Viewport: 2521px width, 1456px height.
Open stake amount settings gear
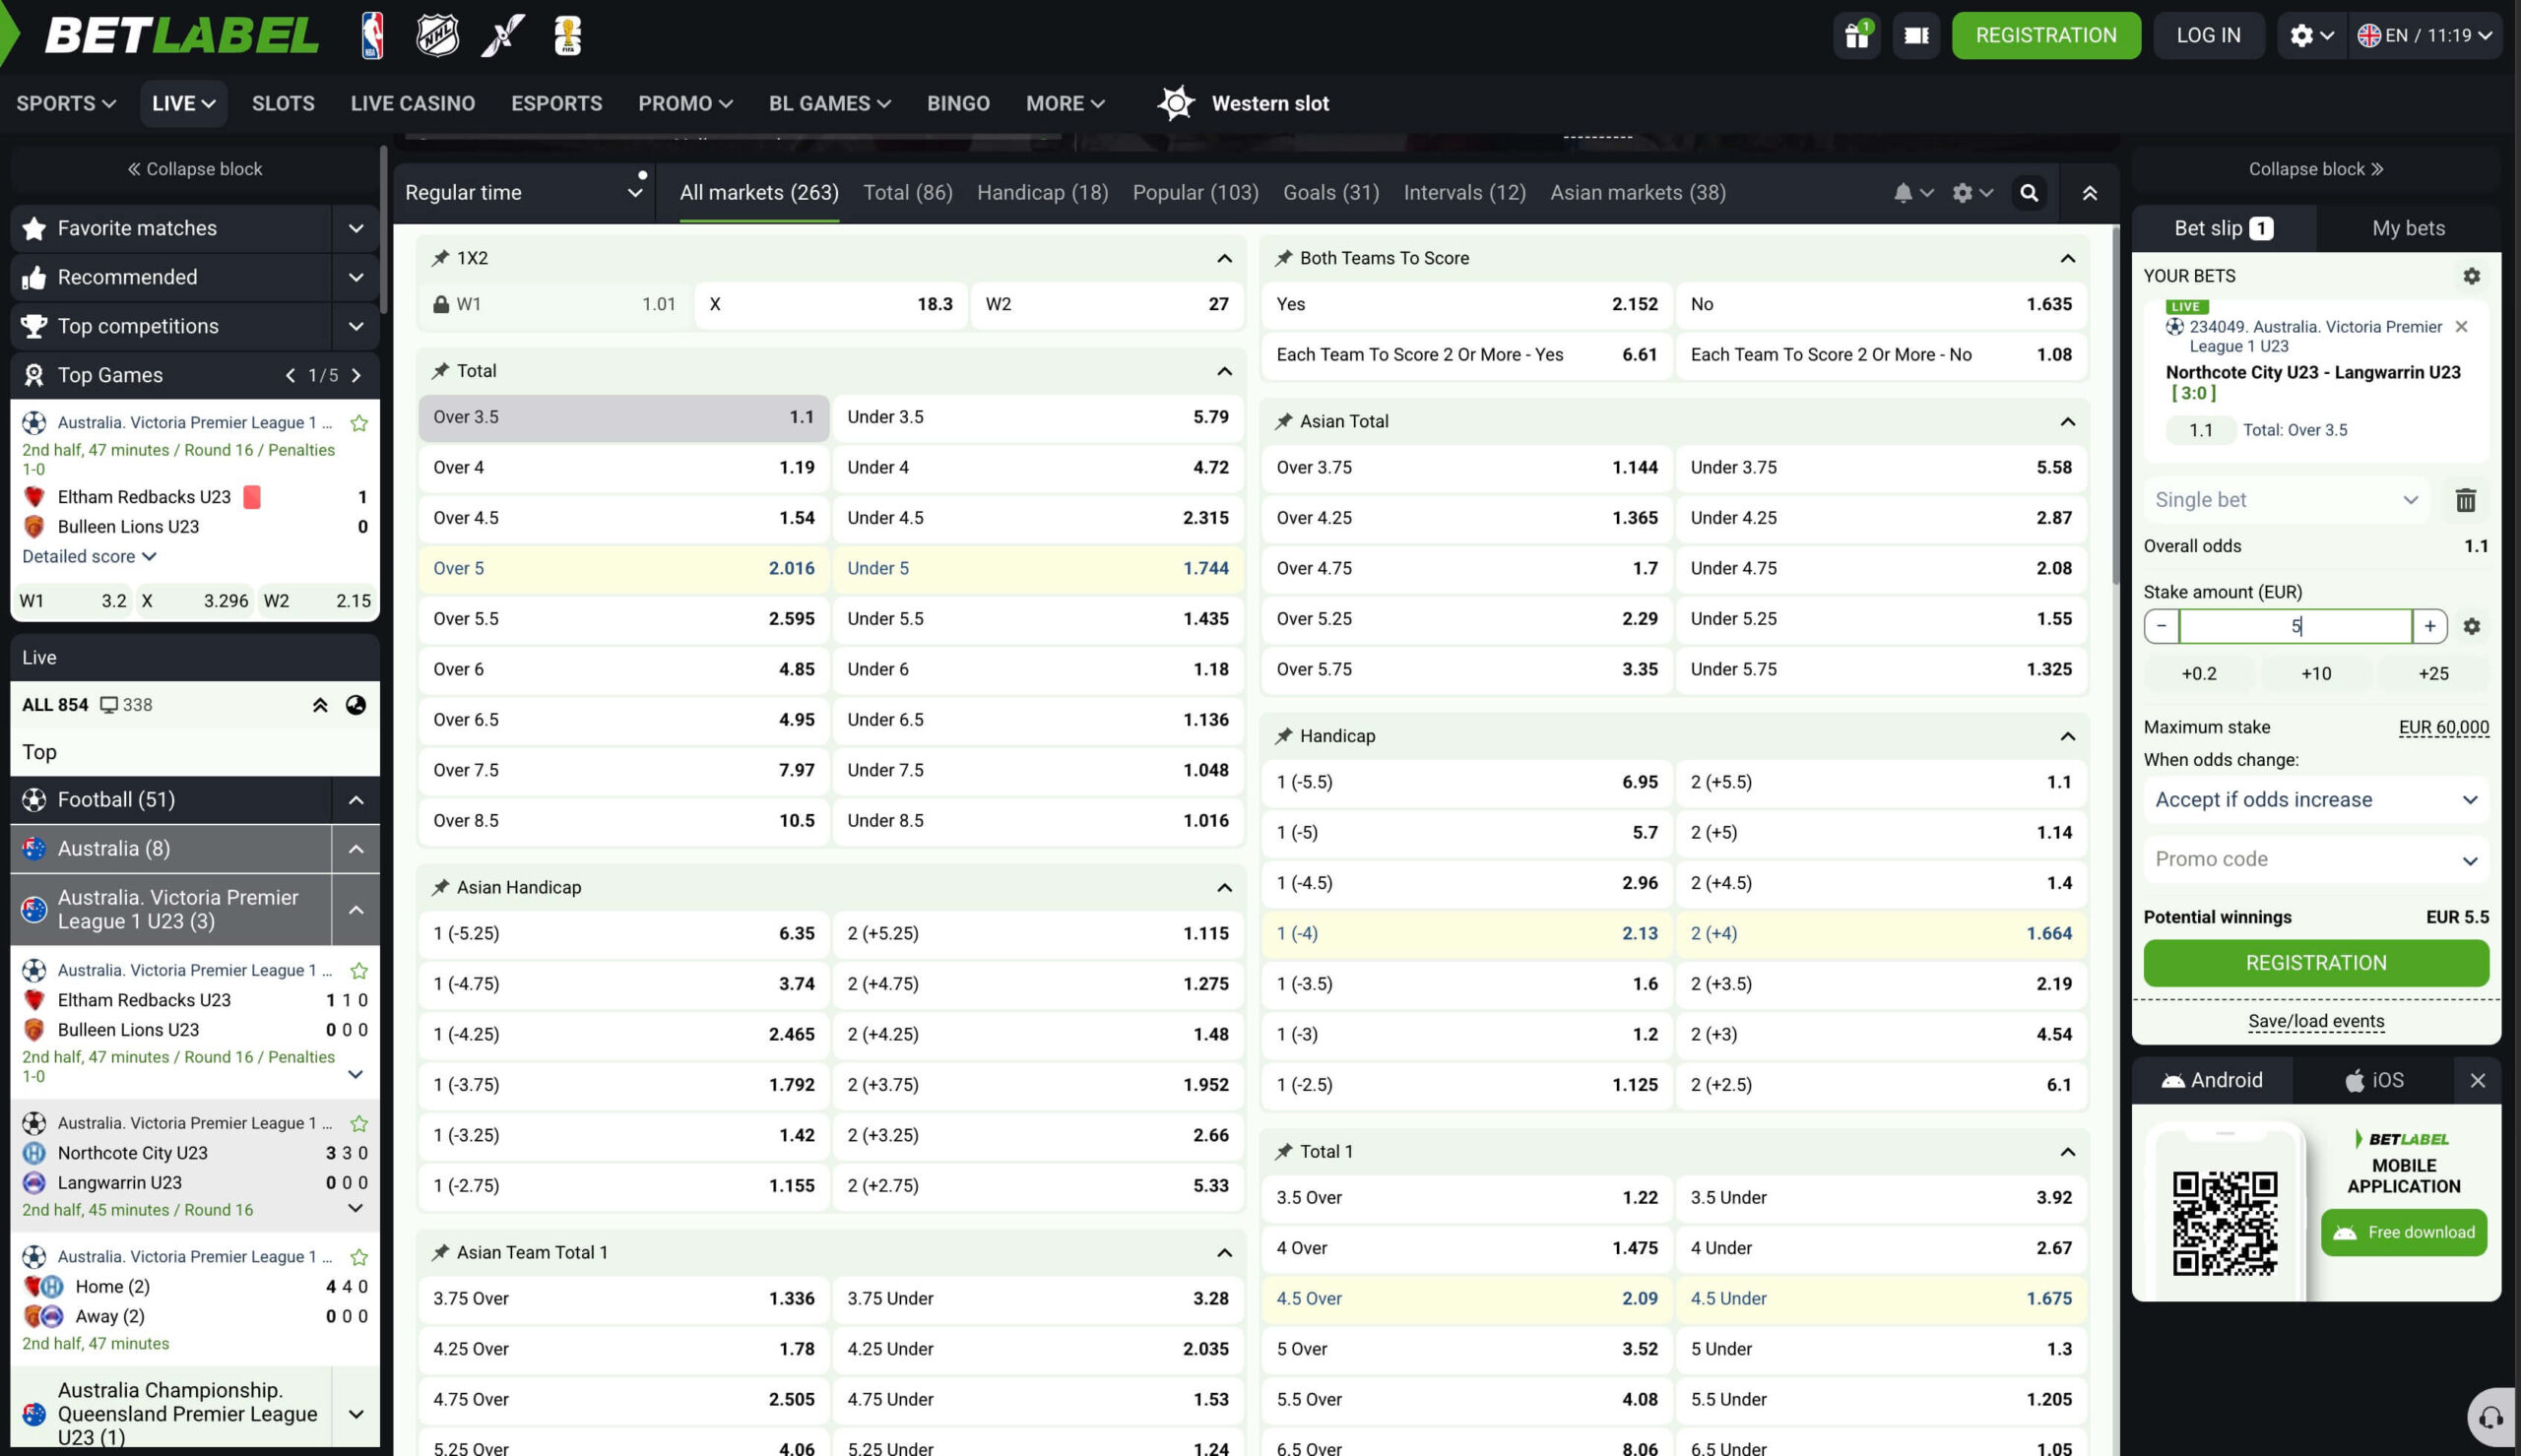[x=2471, y=627]
